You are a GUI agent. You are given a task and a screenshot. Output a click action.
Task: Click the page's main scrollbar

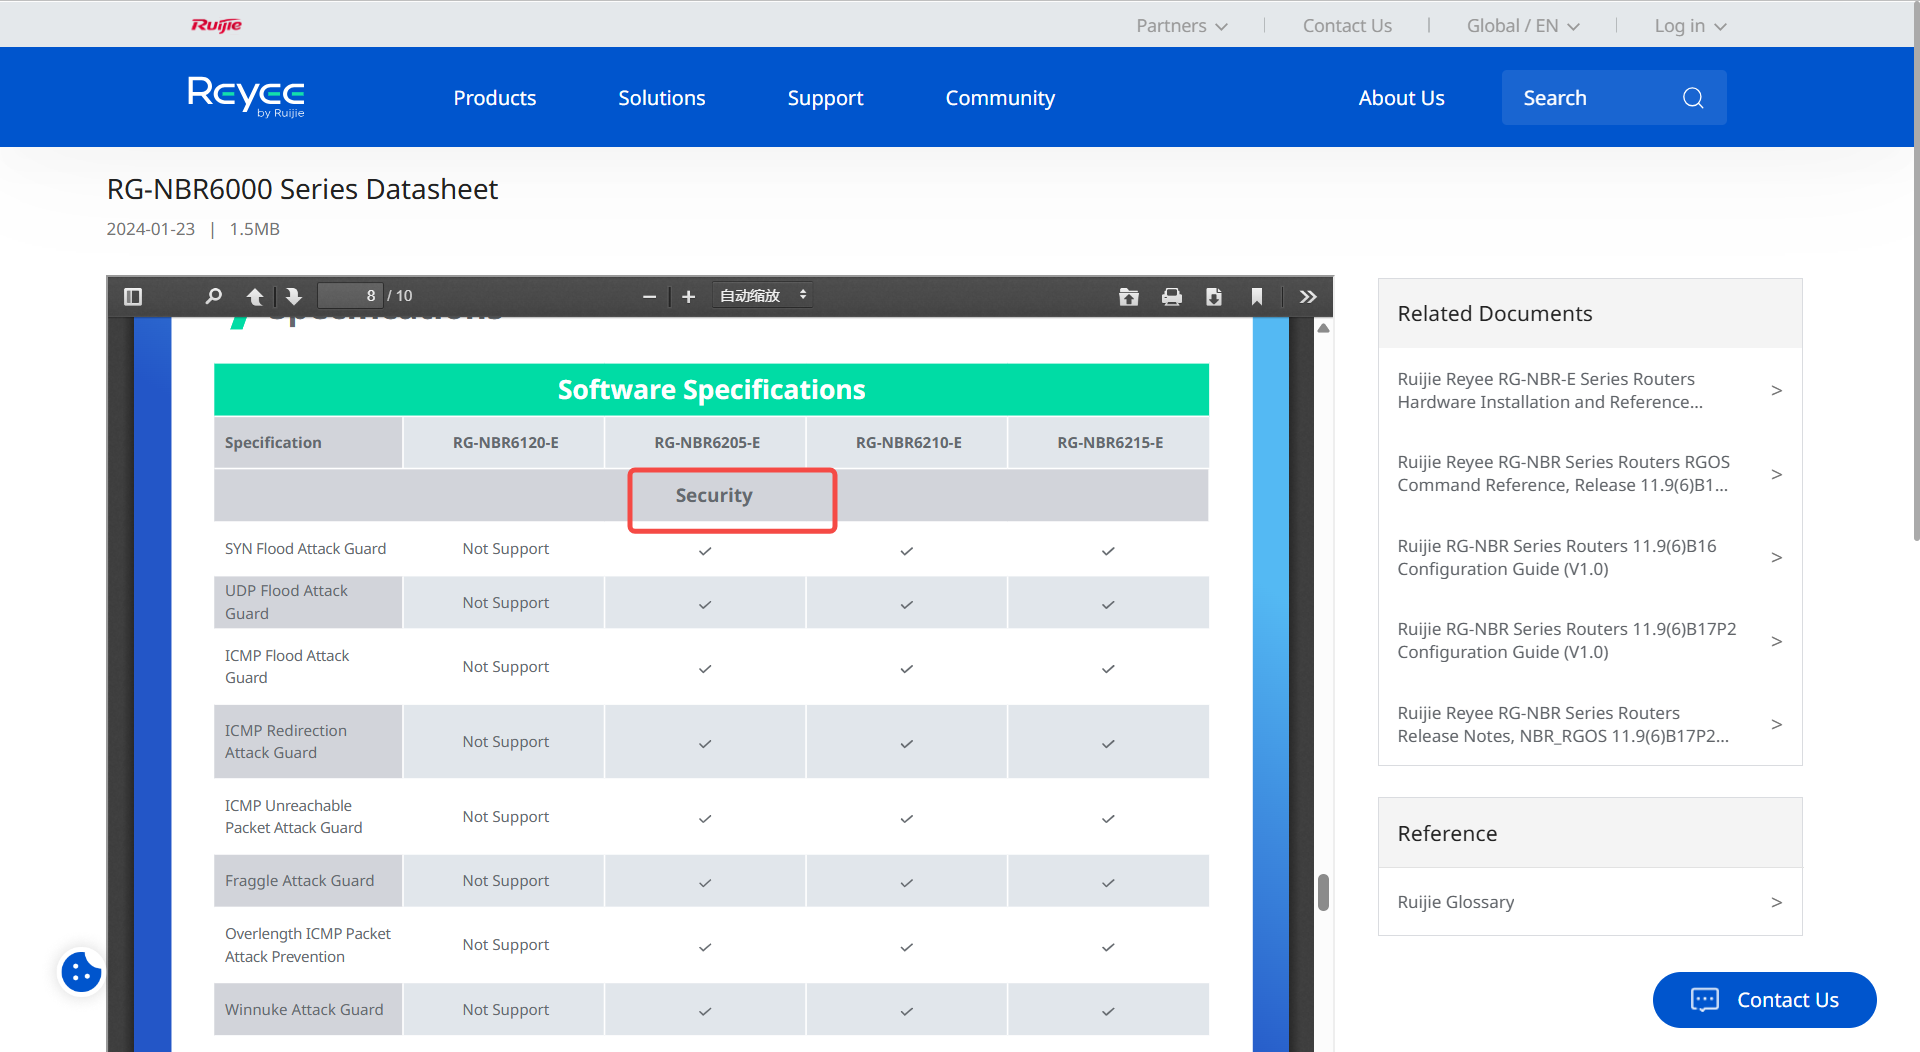click(x=1916, y=270)
